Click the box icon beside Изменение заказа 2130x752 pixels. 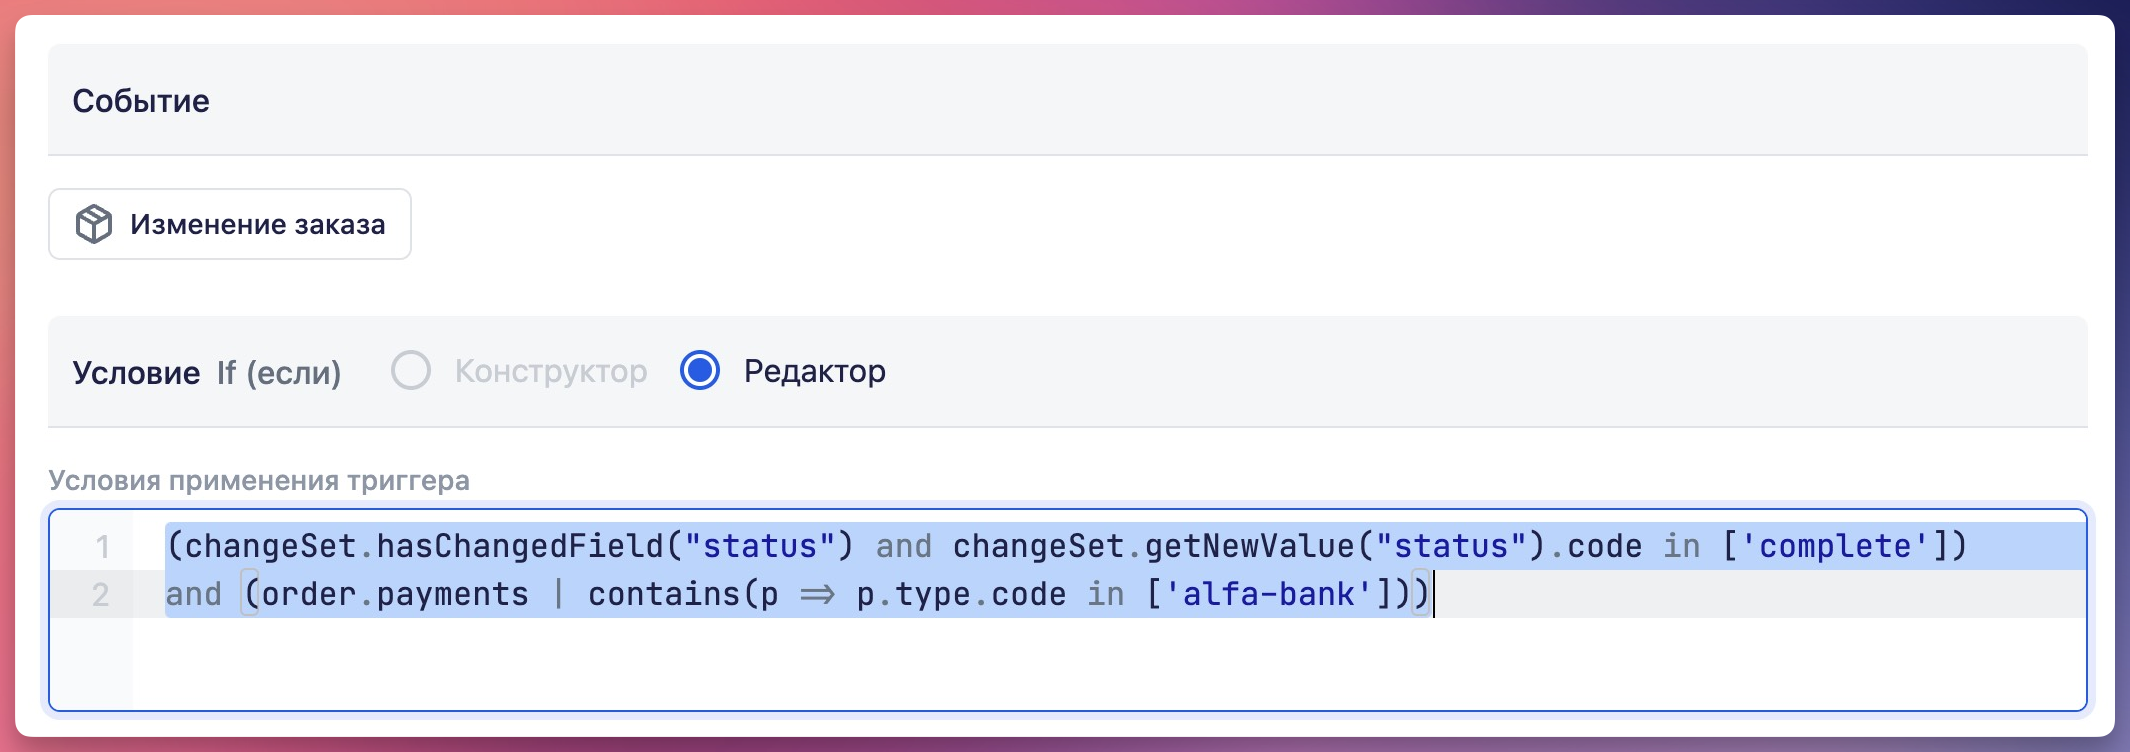tap(94, 224)
